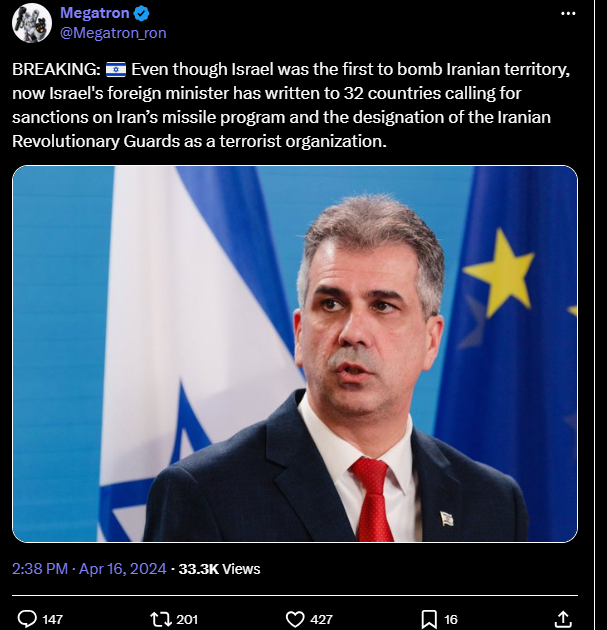Click the 201 reposts count
Screen dimensions: 607x630
point(187,620)
